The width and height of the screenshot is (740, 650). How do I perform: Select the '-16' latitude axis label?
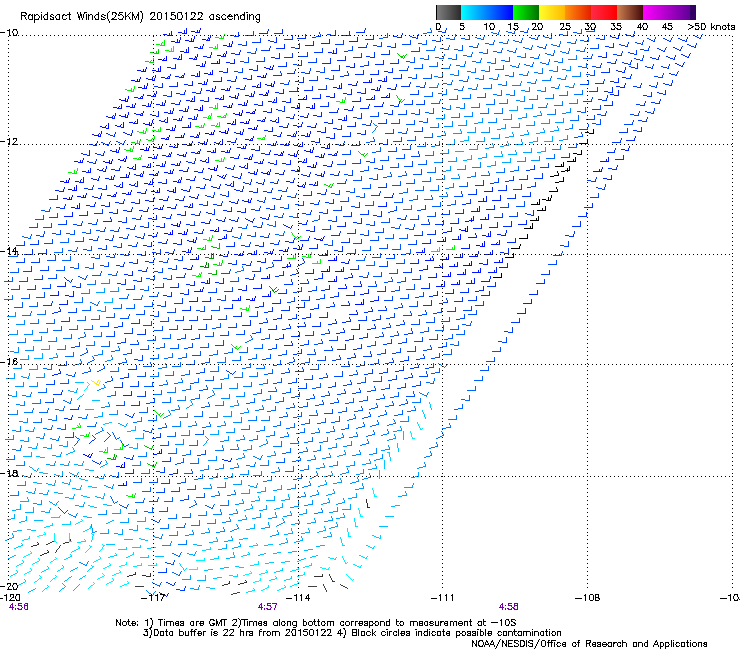9,362
